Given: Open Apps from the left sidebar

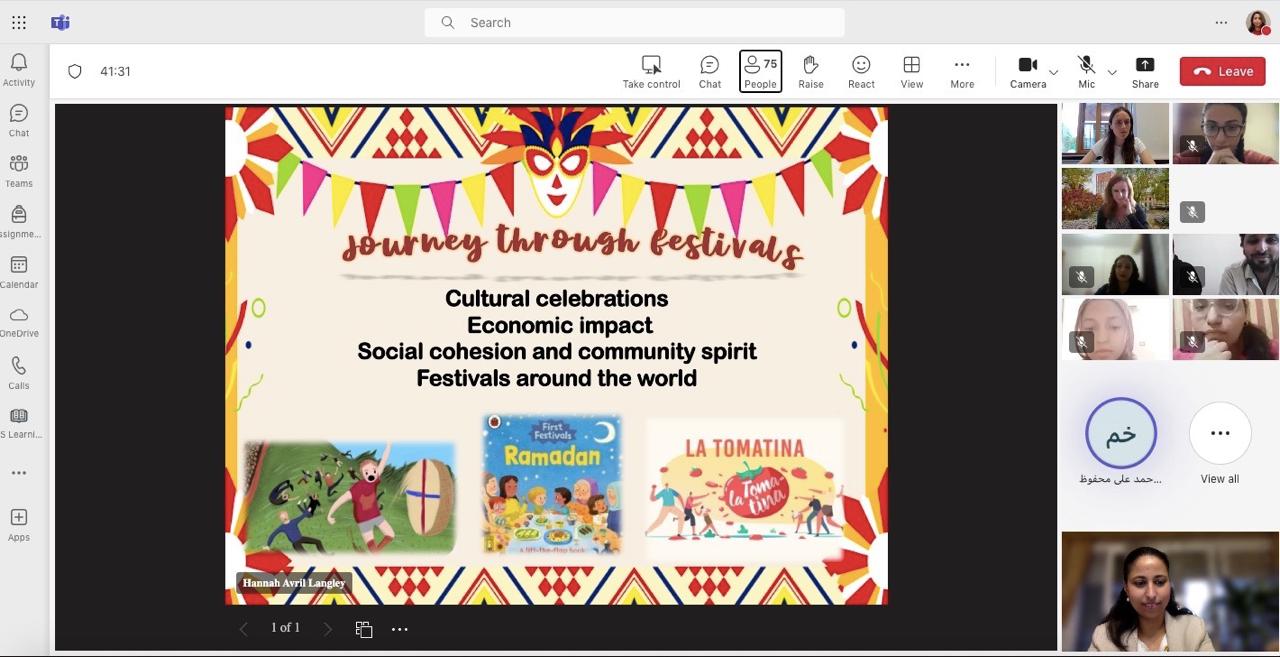Looking at the screenshot, I should pos(18,524).
